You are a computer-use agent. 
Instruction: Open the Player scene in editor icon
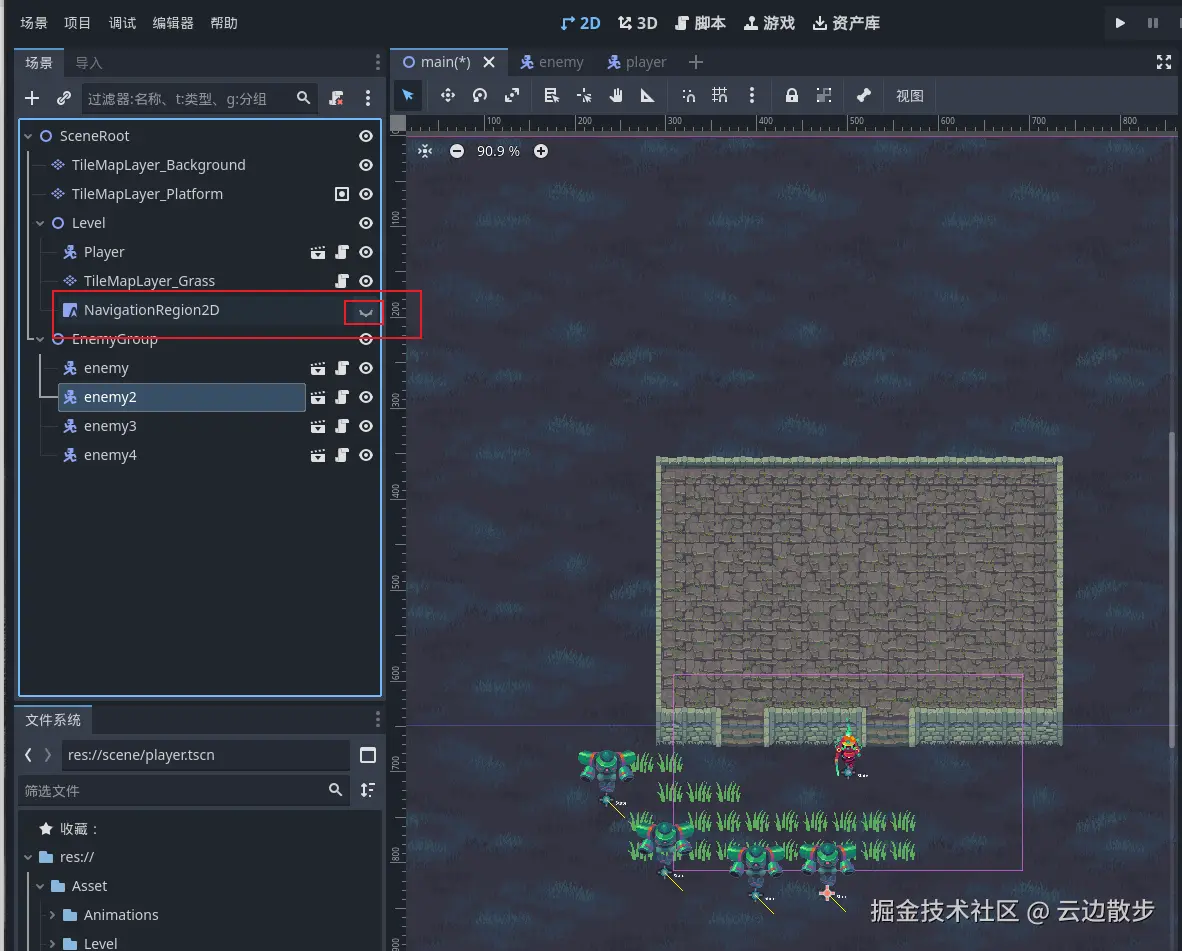coord(317,252)
